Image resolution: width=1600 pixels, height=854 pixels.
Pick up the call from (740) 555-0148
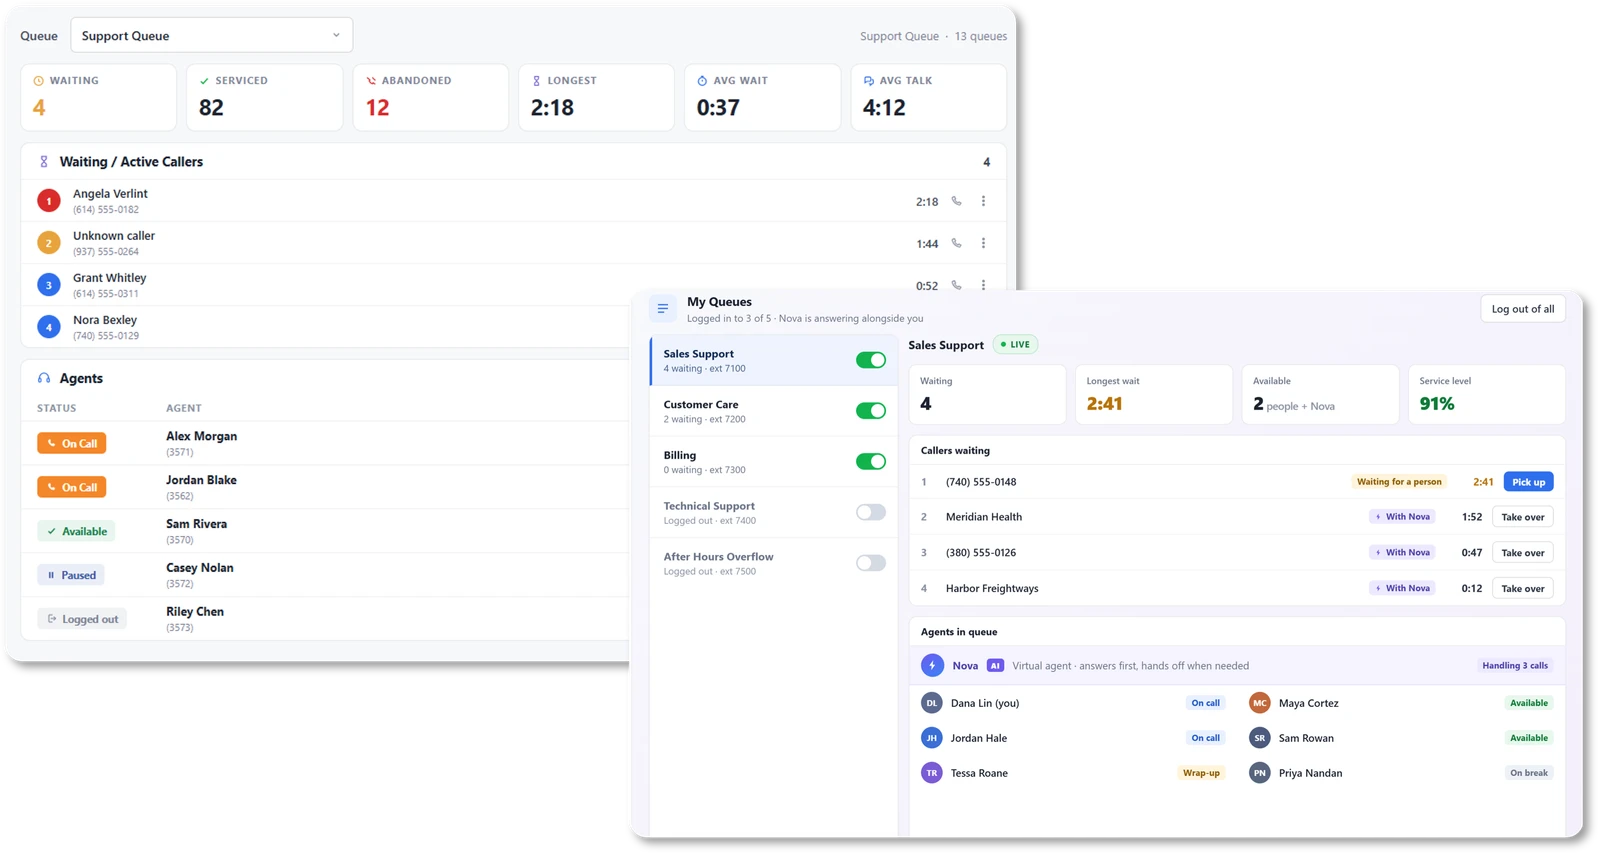point(1528,482)
